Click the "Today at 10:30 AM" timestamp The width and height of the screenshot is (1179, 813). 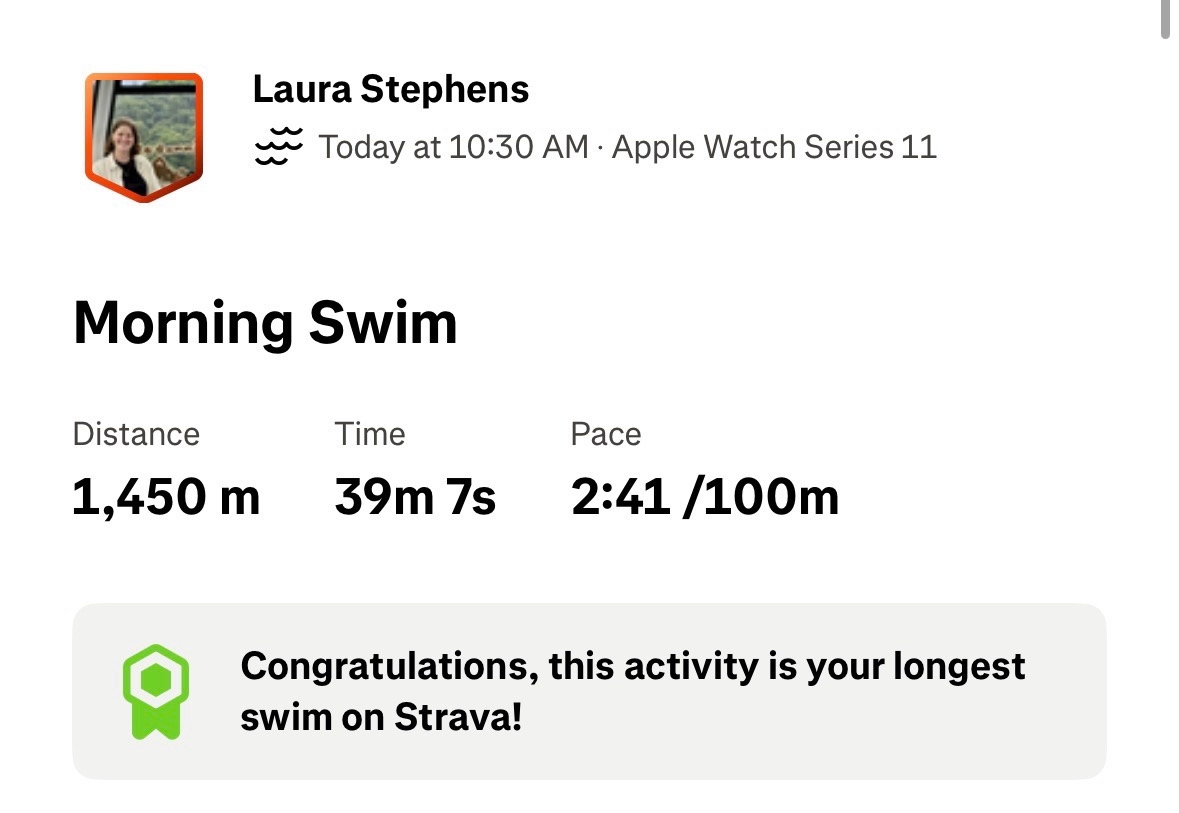pyautogui.click(x=453, y=147)
